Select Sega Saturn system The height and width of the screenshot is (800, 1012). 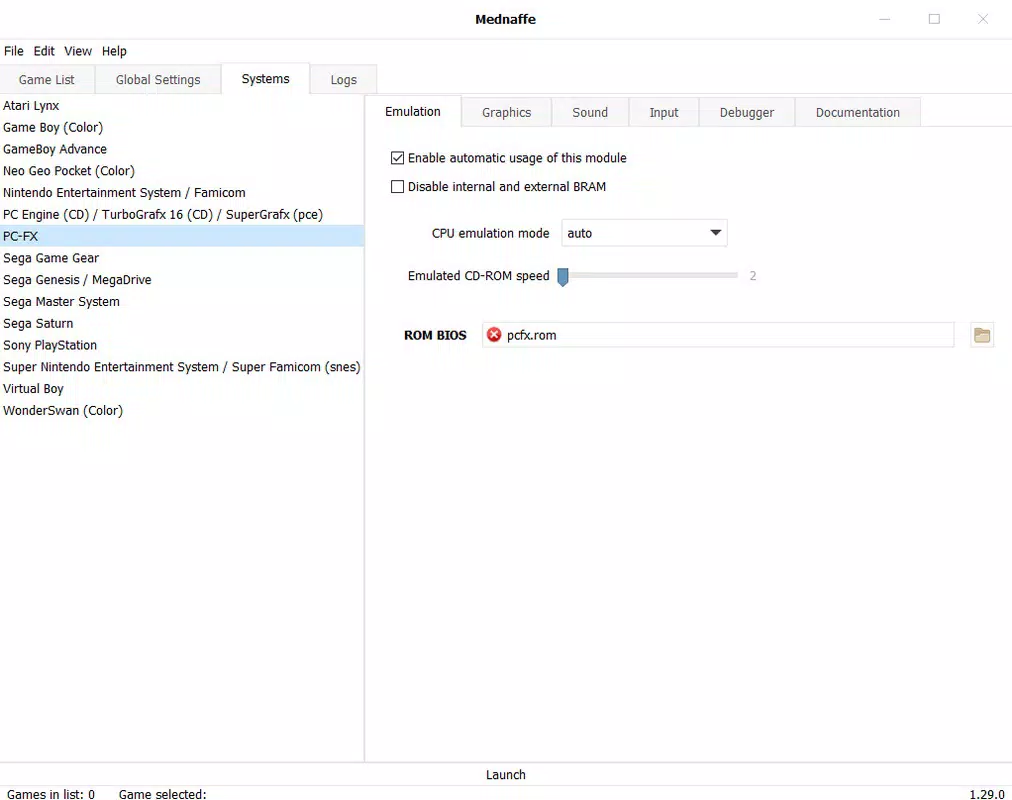(182, 323)
